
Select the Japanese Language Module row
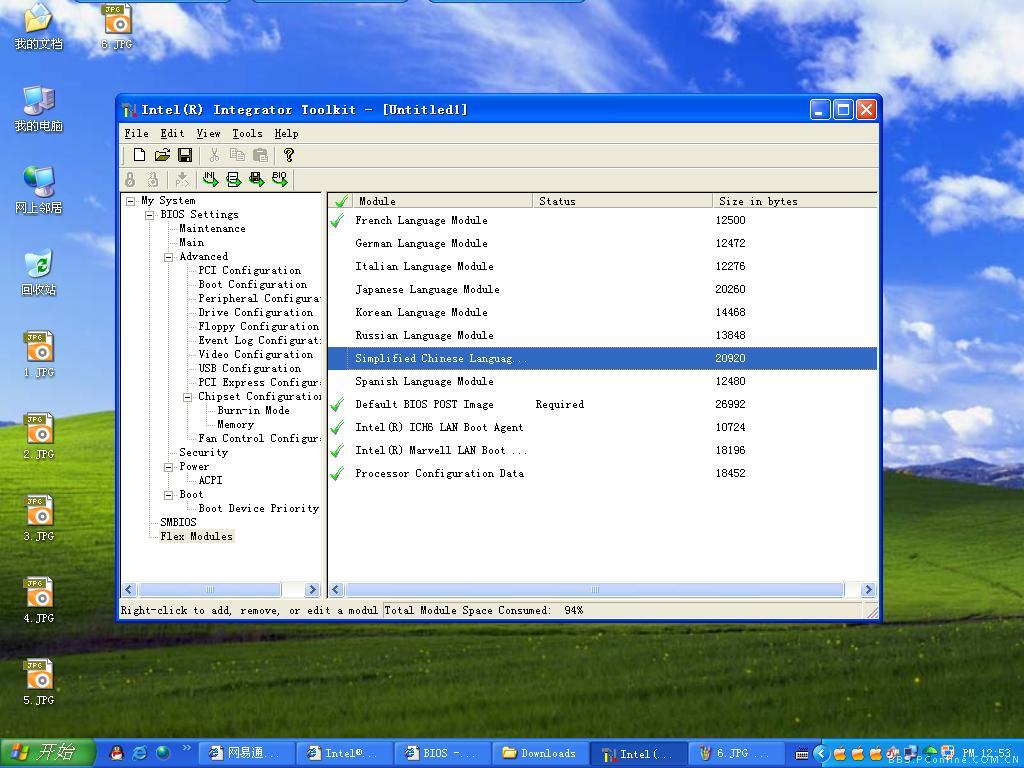[x=602, y=289]
